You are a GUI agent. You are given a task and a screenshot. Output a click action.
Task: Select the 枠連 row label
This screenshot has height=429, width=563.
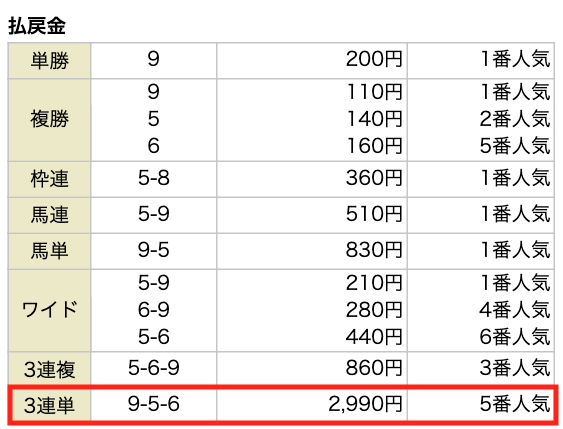click(x=49, y=179)
